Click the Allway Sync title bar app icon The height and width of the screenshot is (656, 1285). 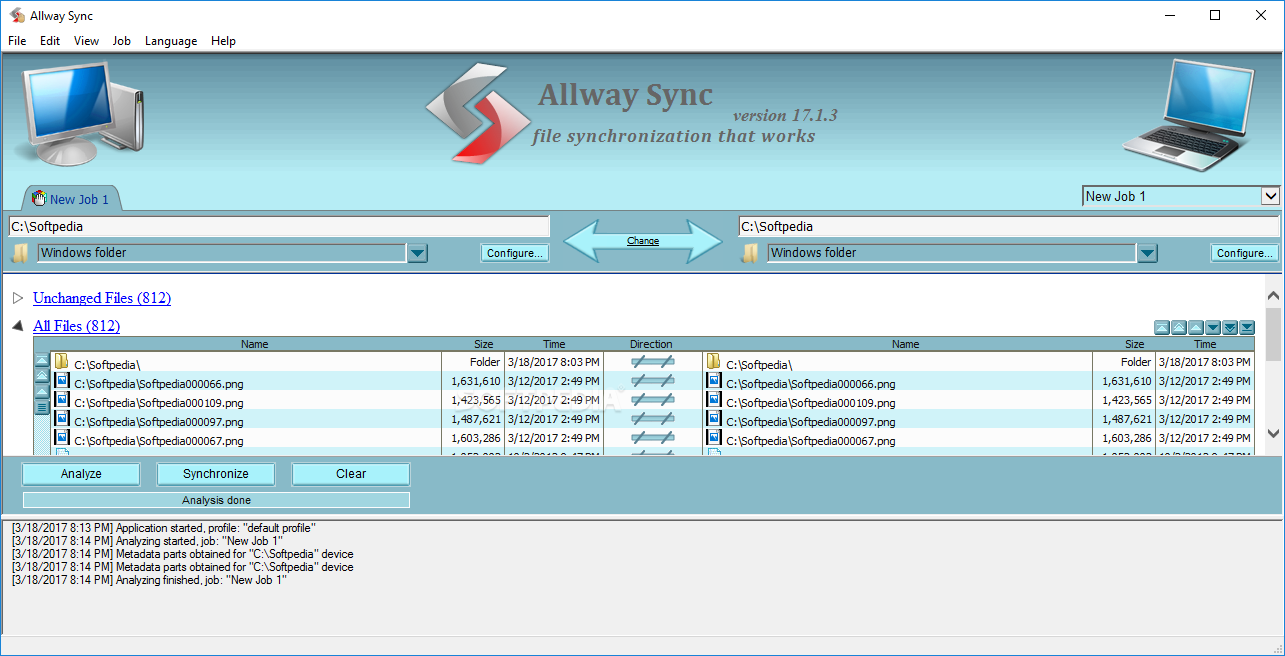(x=18, y=15)
